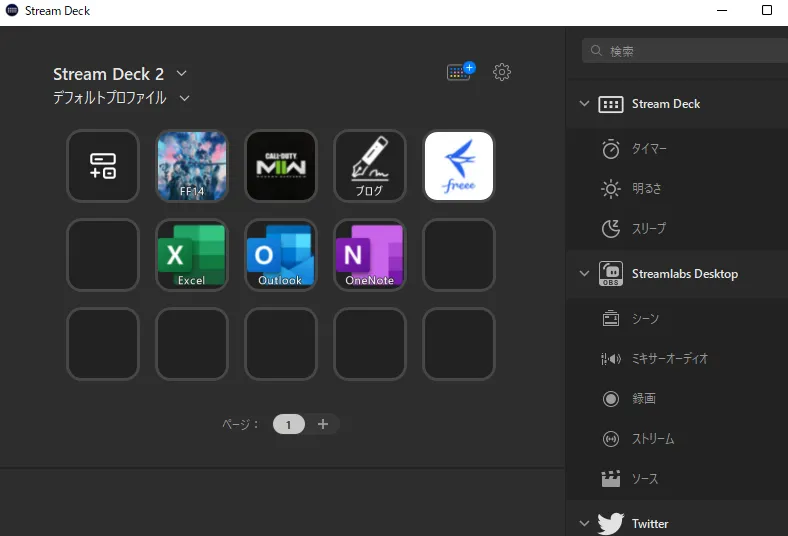Select empty key right of OneNote
Viewport: 788px width, 536px height.
(x=459, y=255)
